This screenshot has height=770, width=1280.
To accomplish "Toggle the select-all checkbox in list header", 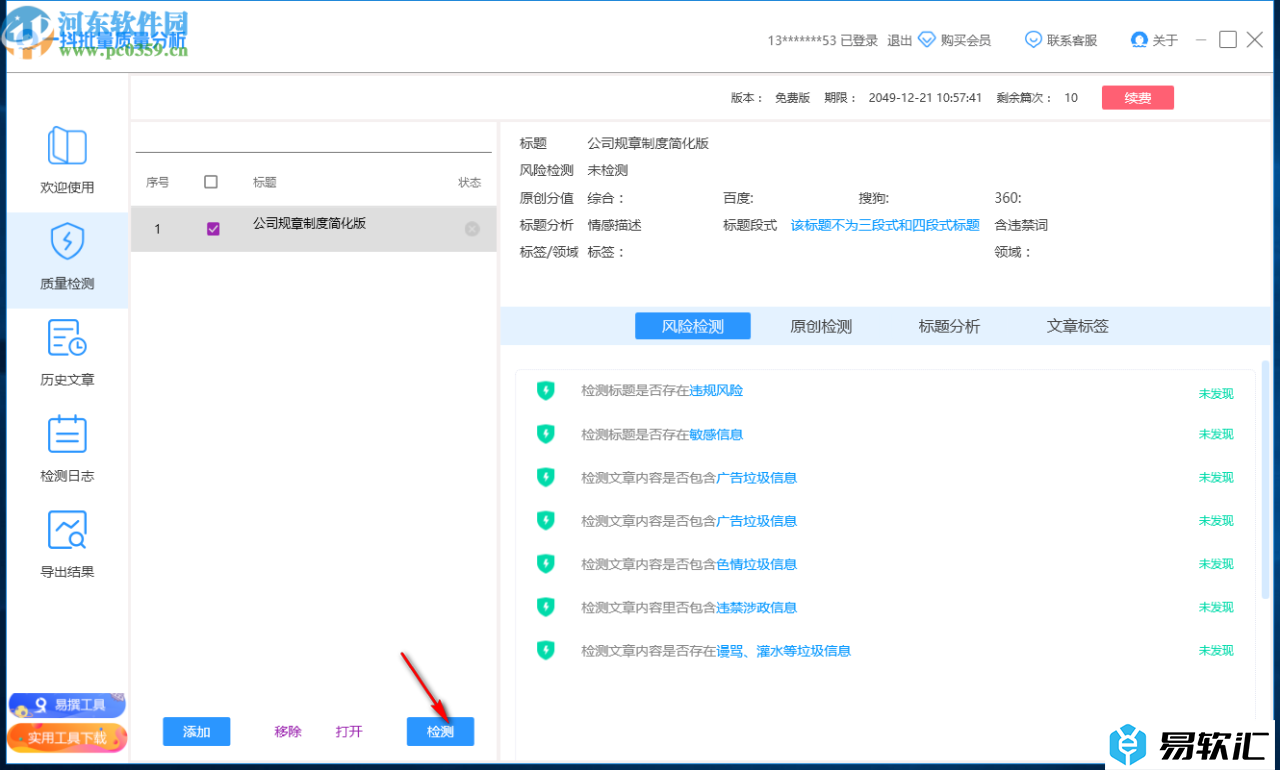I will click(x=211, y=182).
